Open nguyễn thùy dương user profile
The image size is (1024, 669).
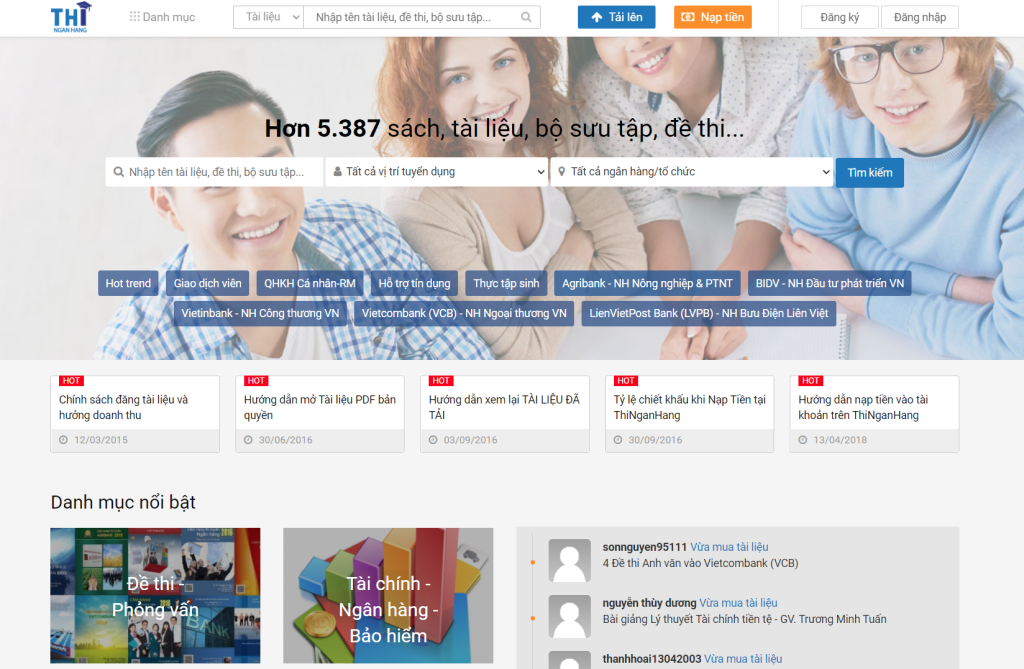pyautogui.click(x=649, y=603)
